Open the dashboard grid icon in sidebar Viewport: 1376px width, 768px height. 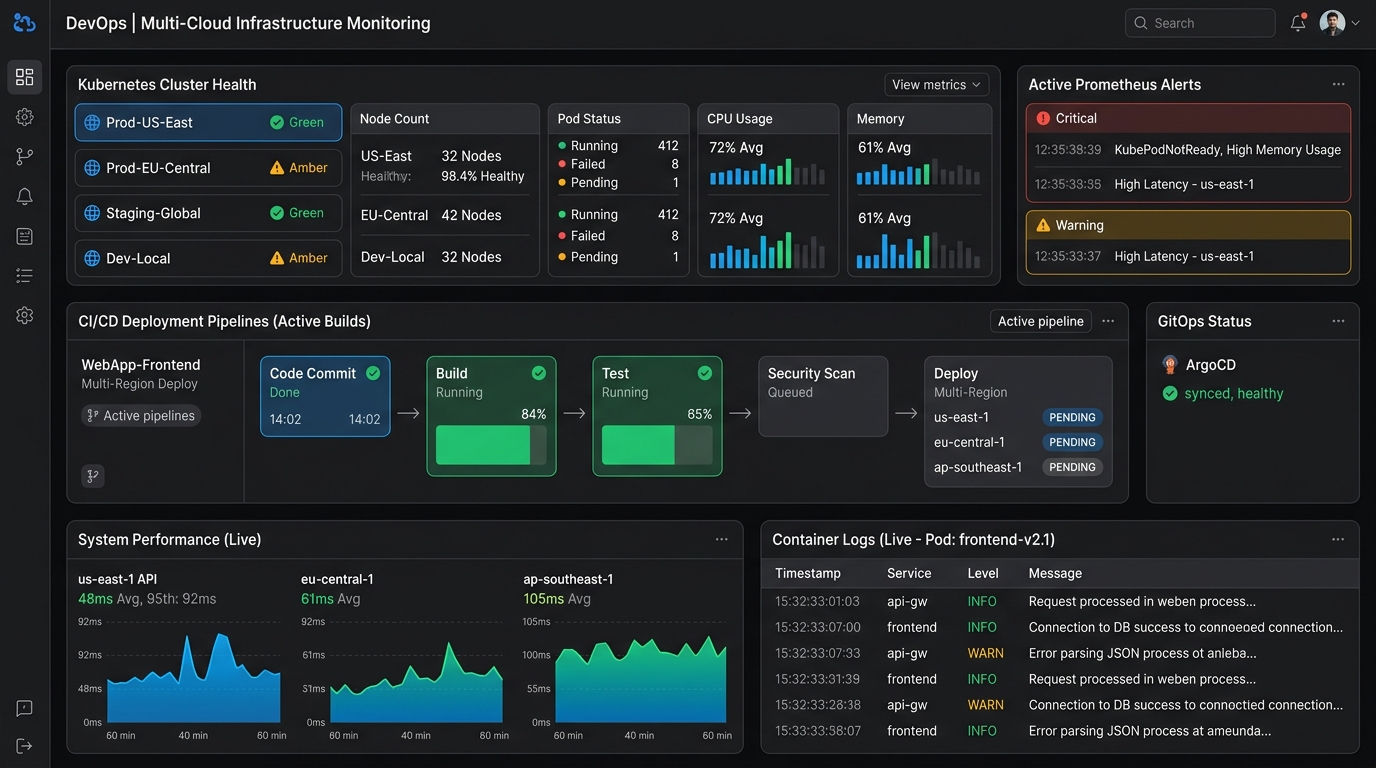(x=25, y=77)
